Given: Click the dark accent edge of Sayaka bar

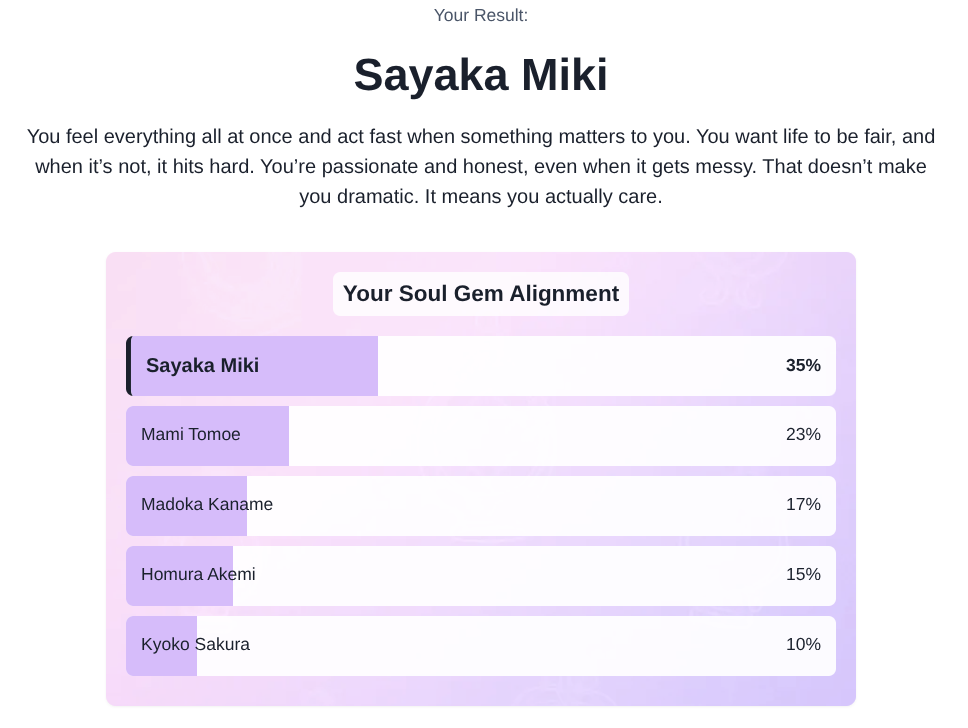Looking at the screenshot, I should pyautogui.click(x=128, y=366).
